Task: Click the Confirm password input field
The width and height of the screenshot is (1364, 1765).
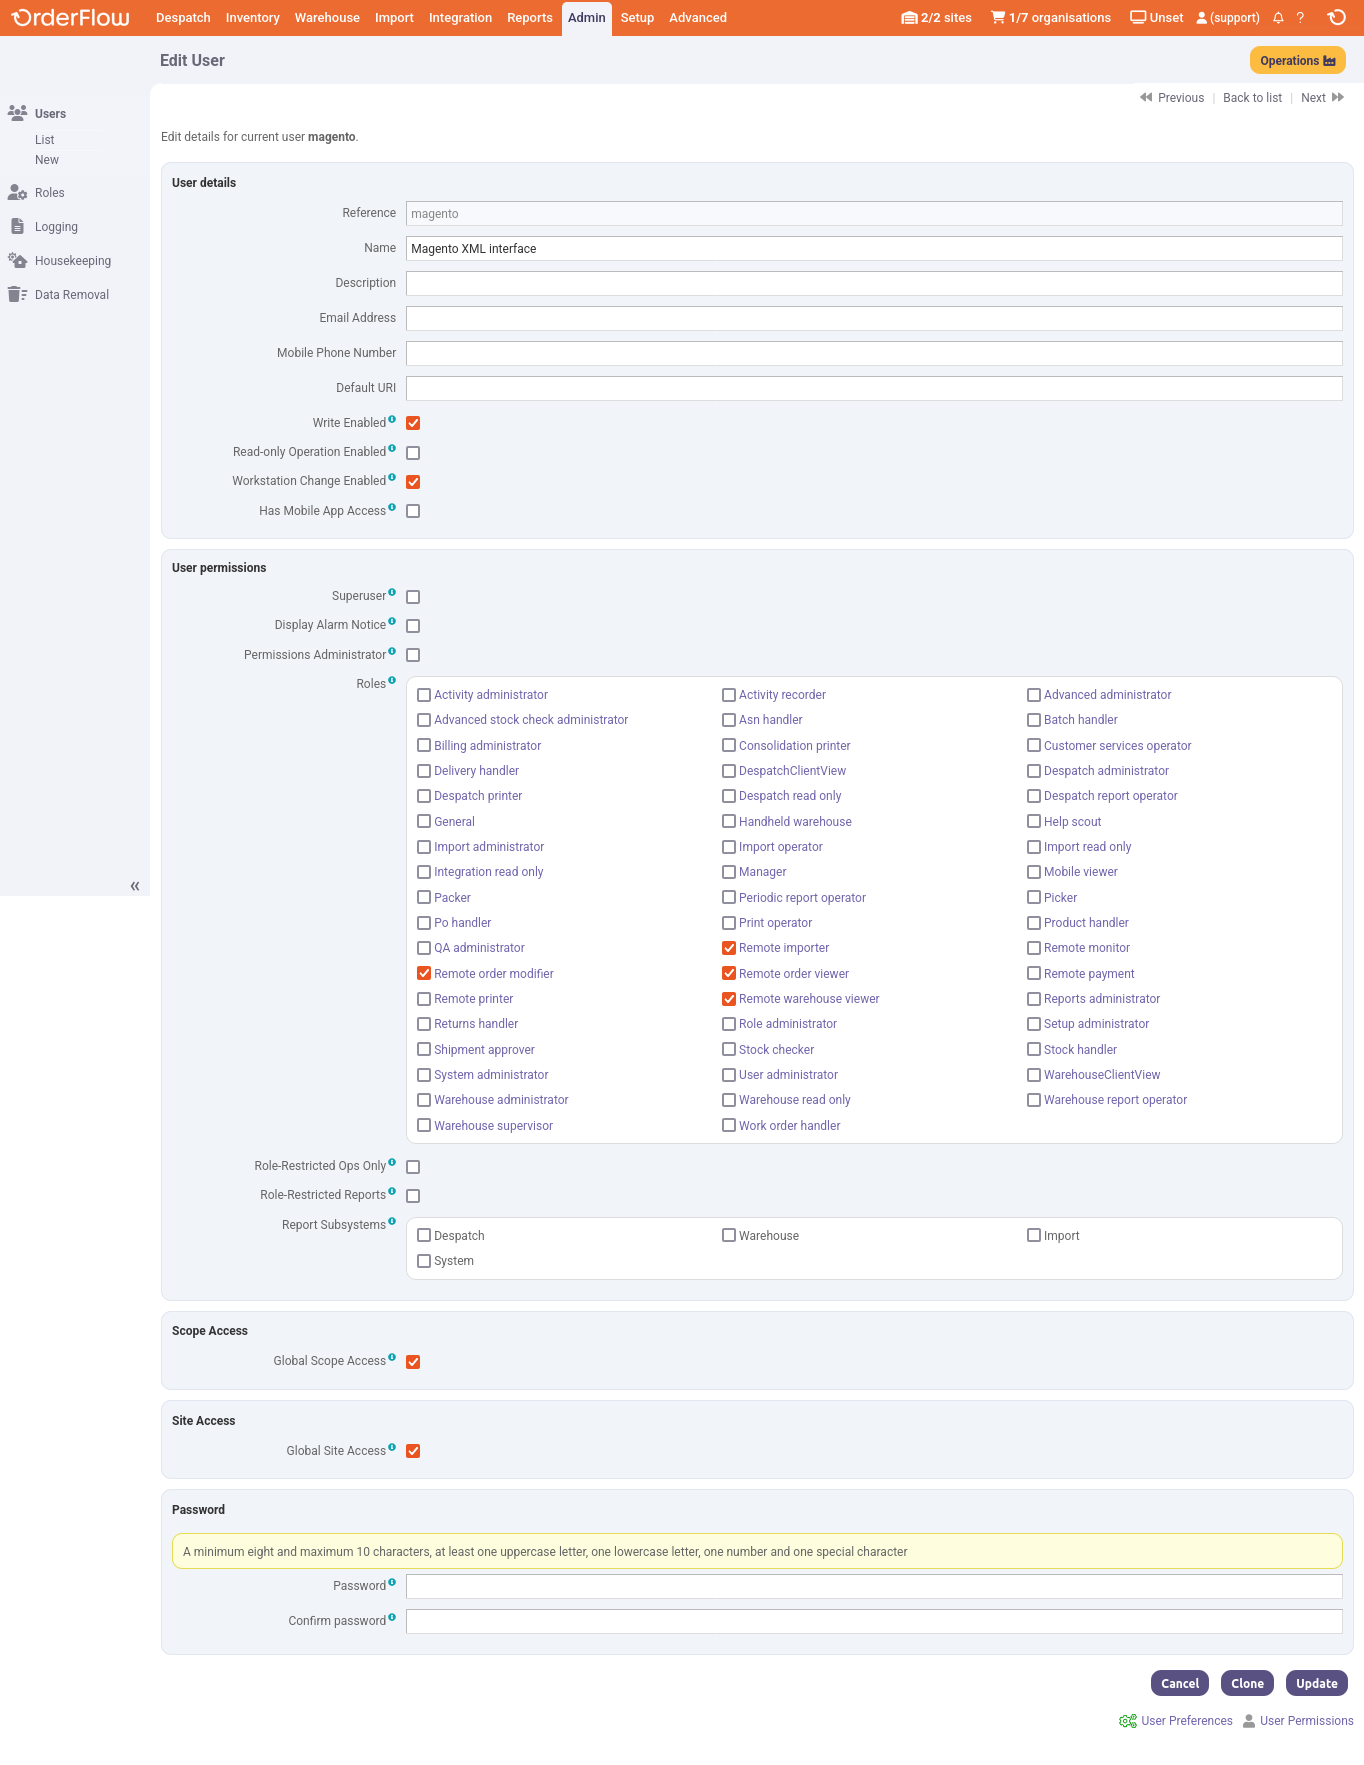Action: (x=874, y=1621)
